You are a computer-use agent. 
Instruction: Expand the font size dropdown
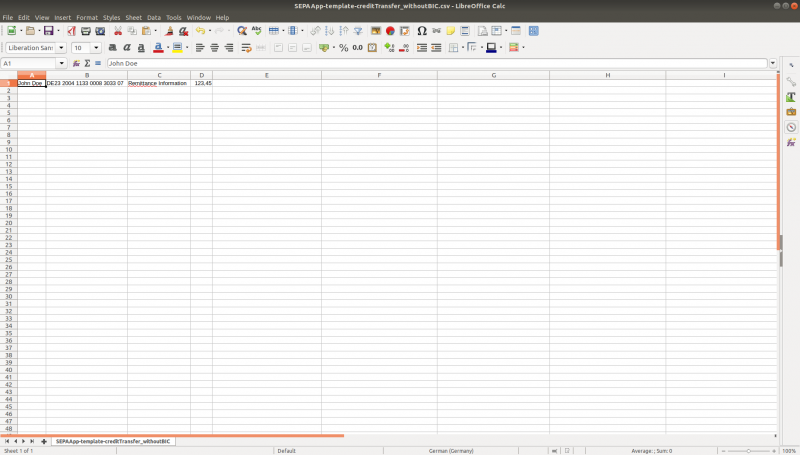point(95,47)
